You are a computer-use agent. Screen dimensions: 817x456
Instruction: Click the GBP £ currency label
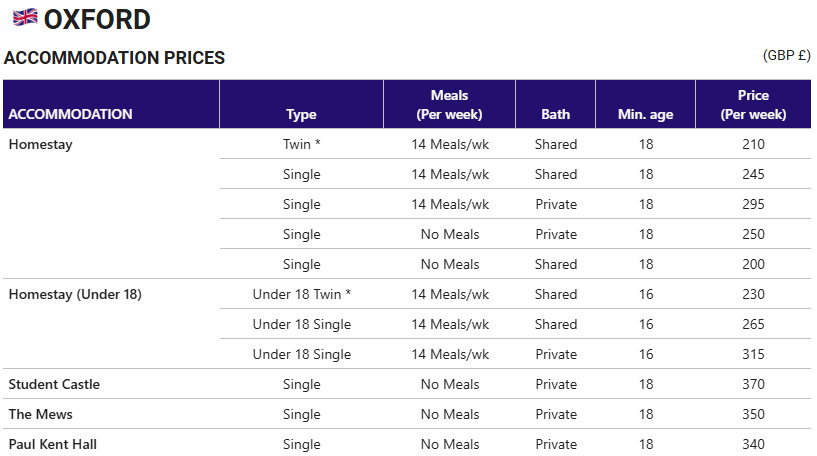pos(787,55)
